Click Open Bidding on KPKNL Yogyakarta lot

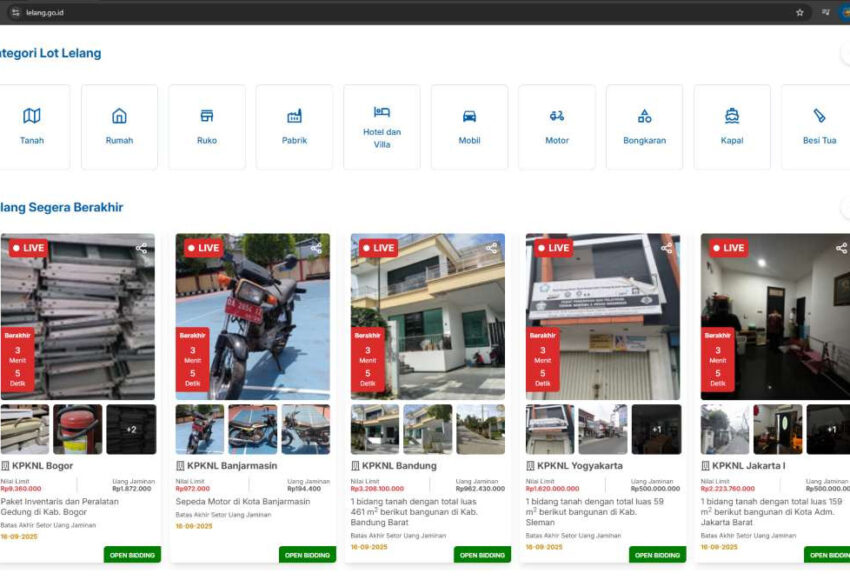657,555
